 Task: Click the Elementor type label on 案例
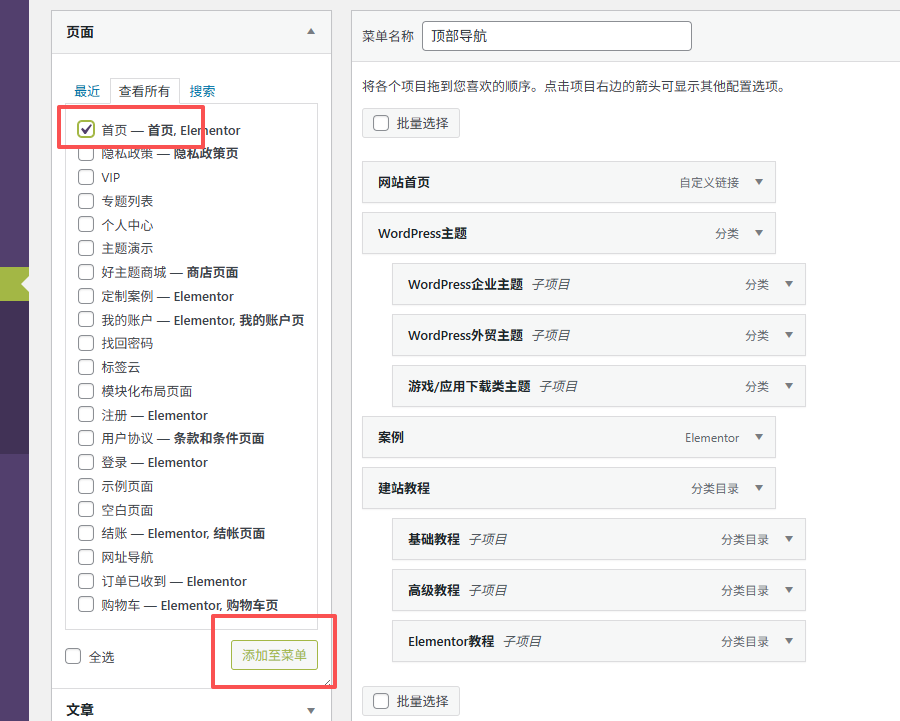712,438
